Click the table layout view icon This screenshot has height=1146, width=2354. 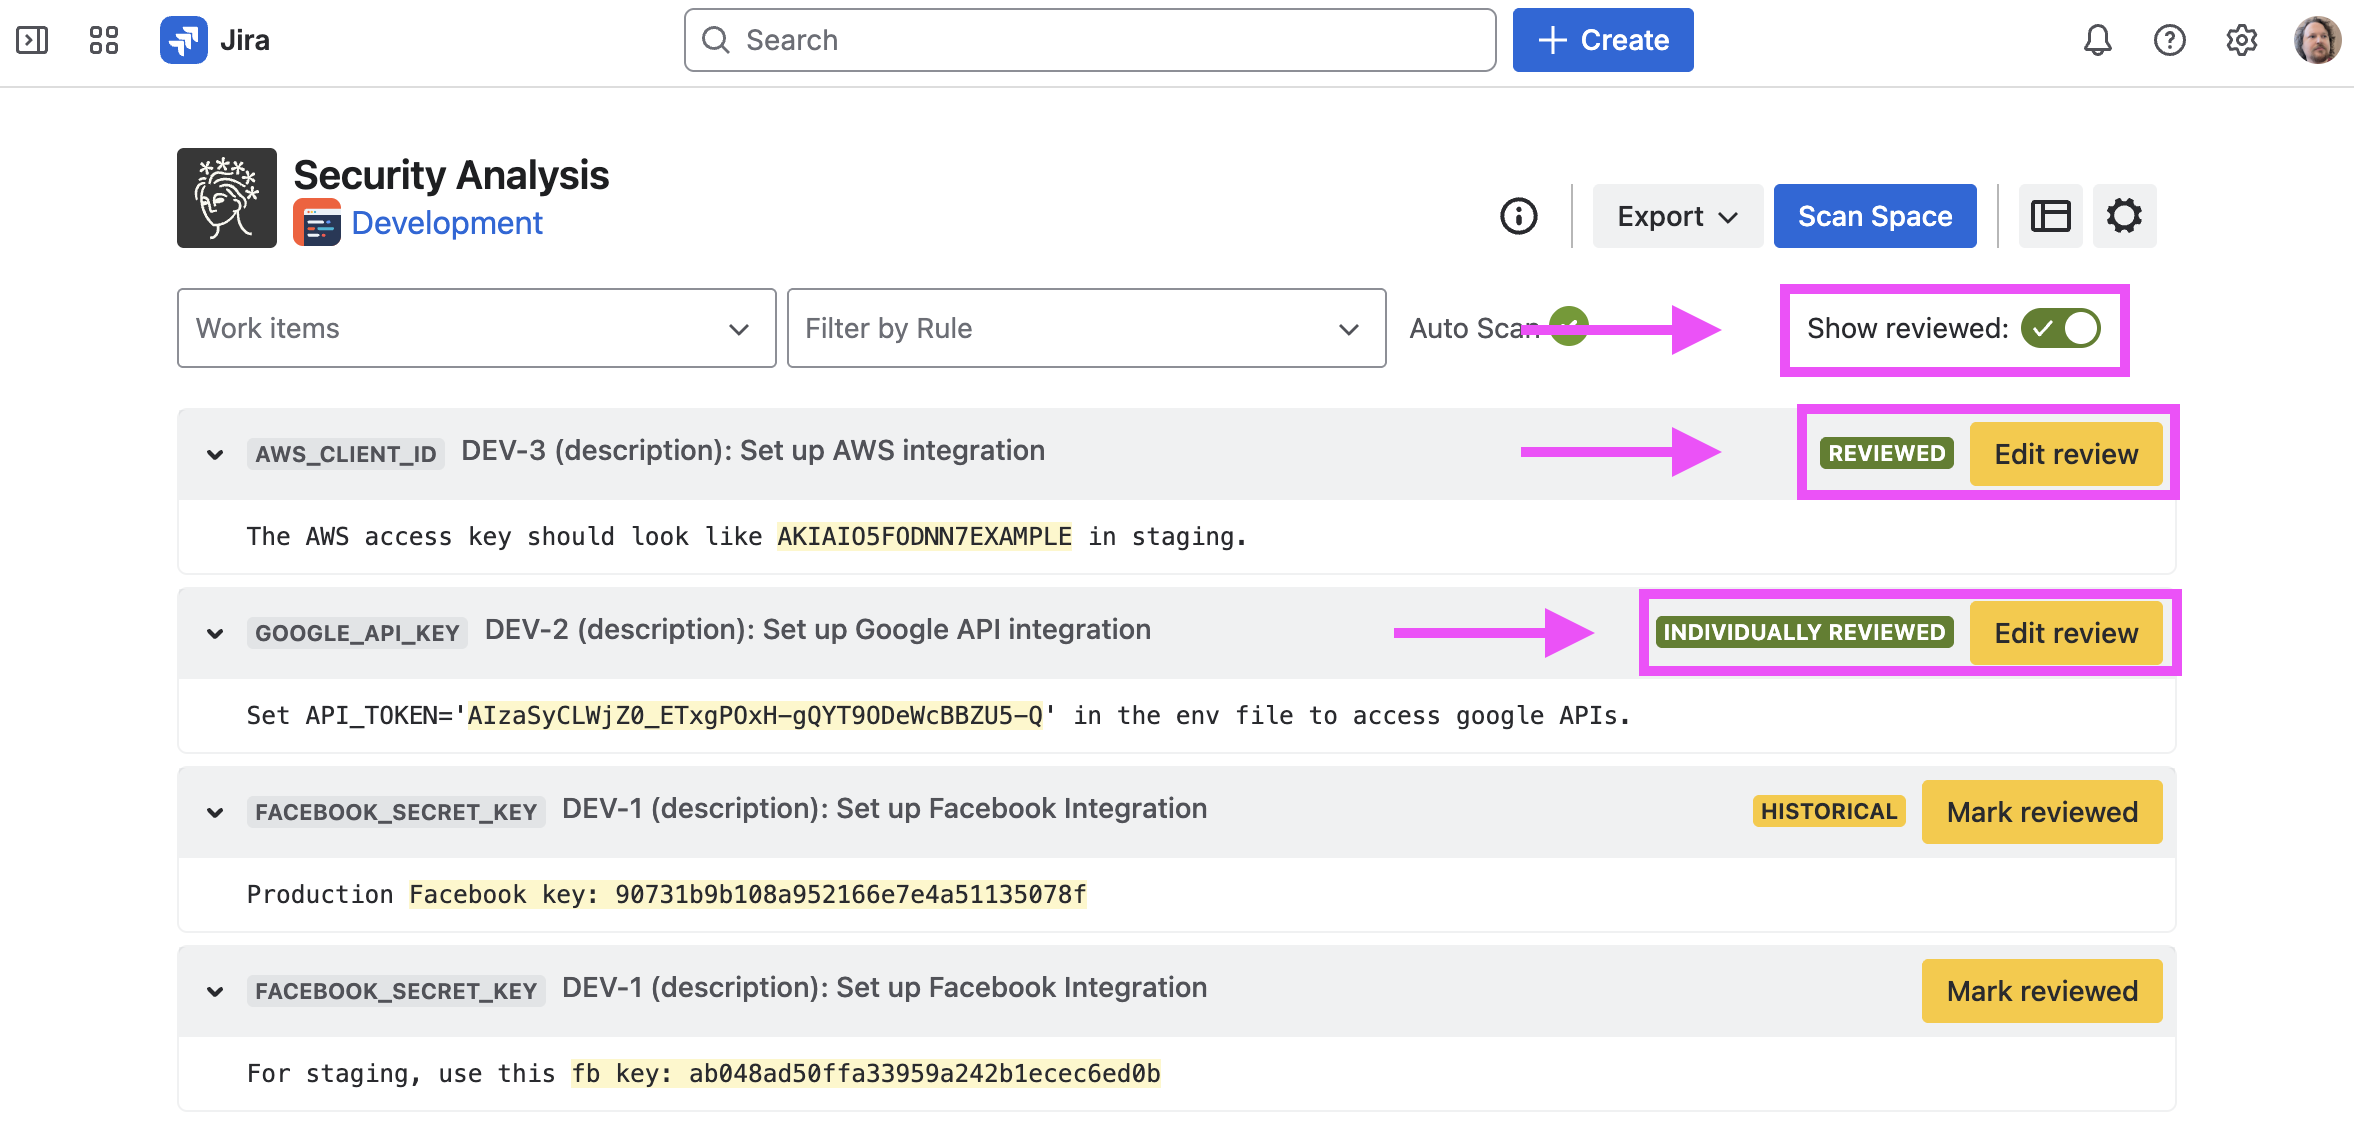click(2050, 216)
